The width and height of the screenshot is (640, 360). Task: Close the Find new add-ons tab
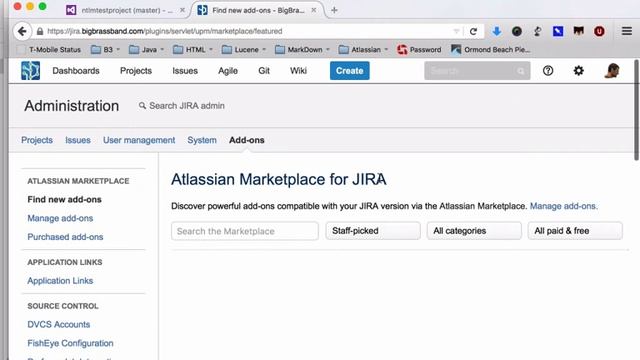pyautogui.click(x=313, y=10)
